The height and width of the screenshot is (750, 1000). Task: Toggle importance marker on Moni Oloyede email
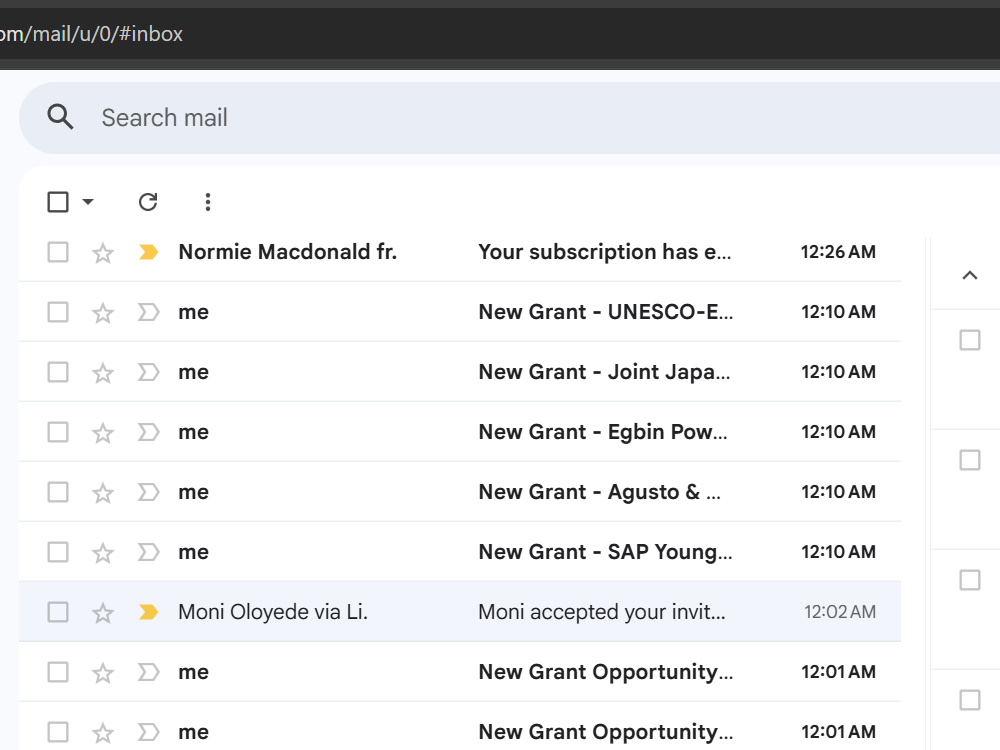pyautogui.click(x=148, y=612)
